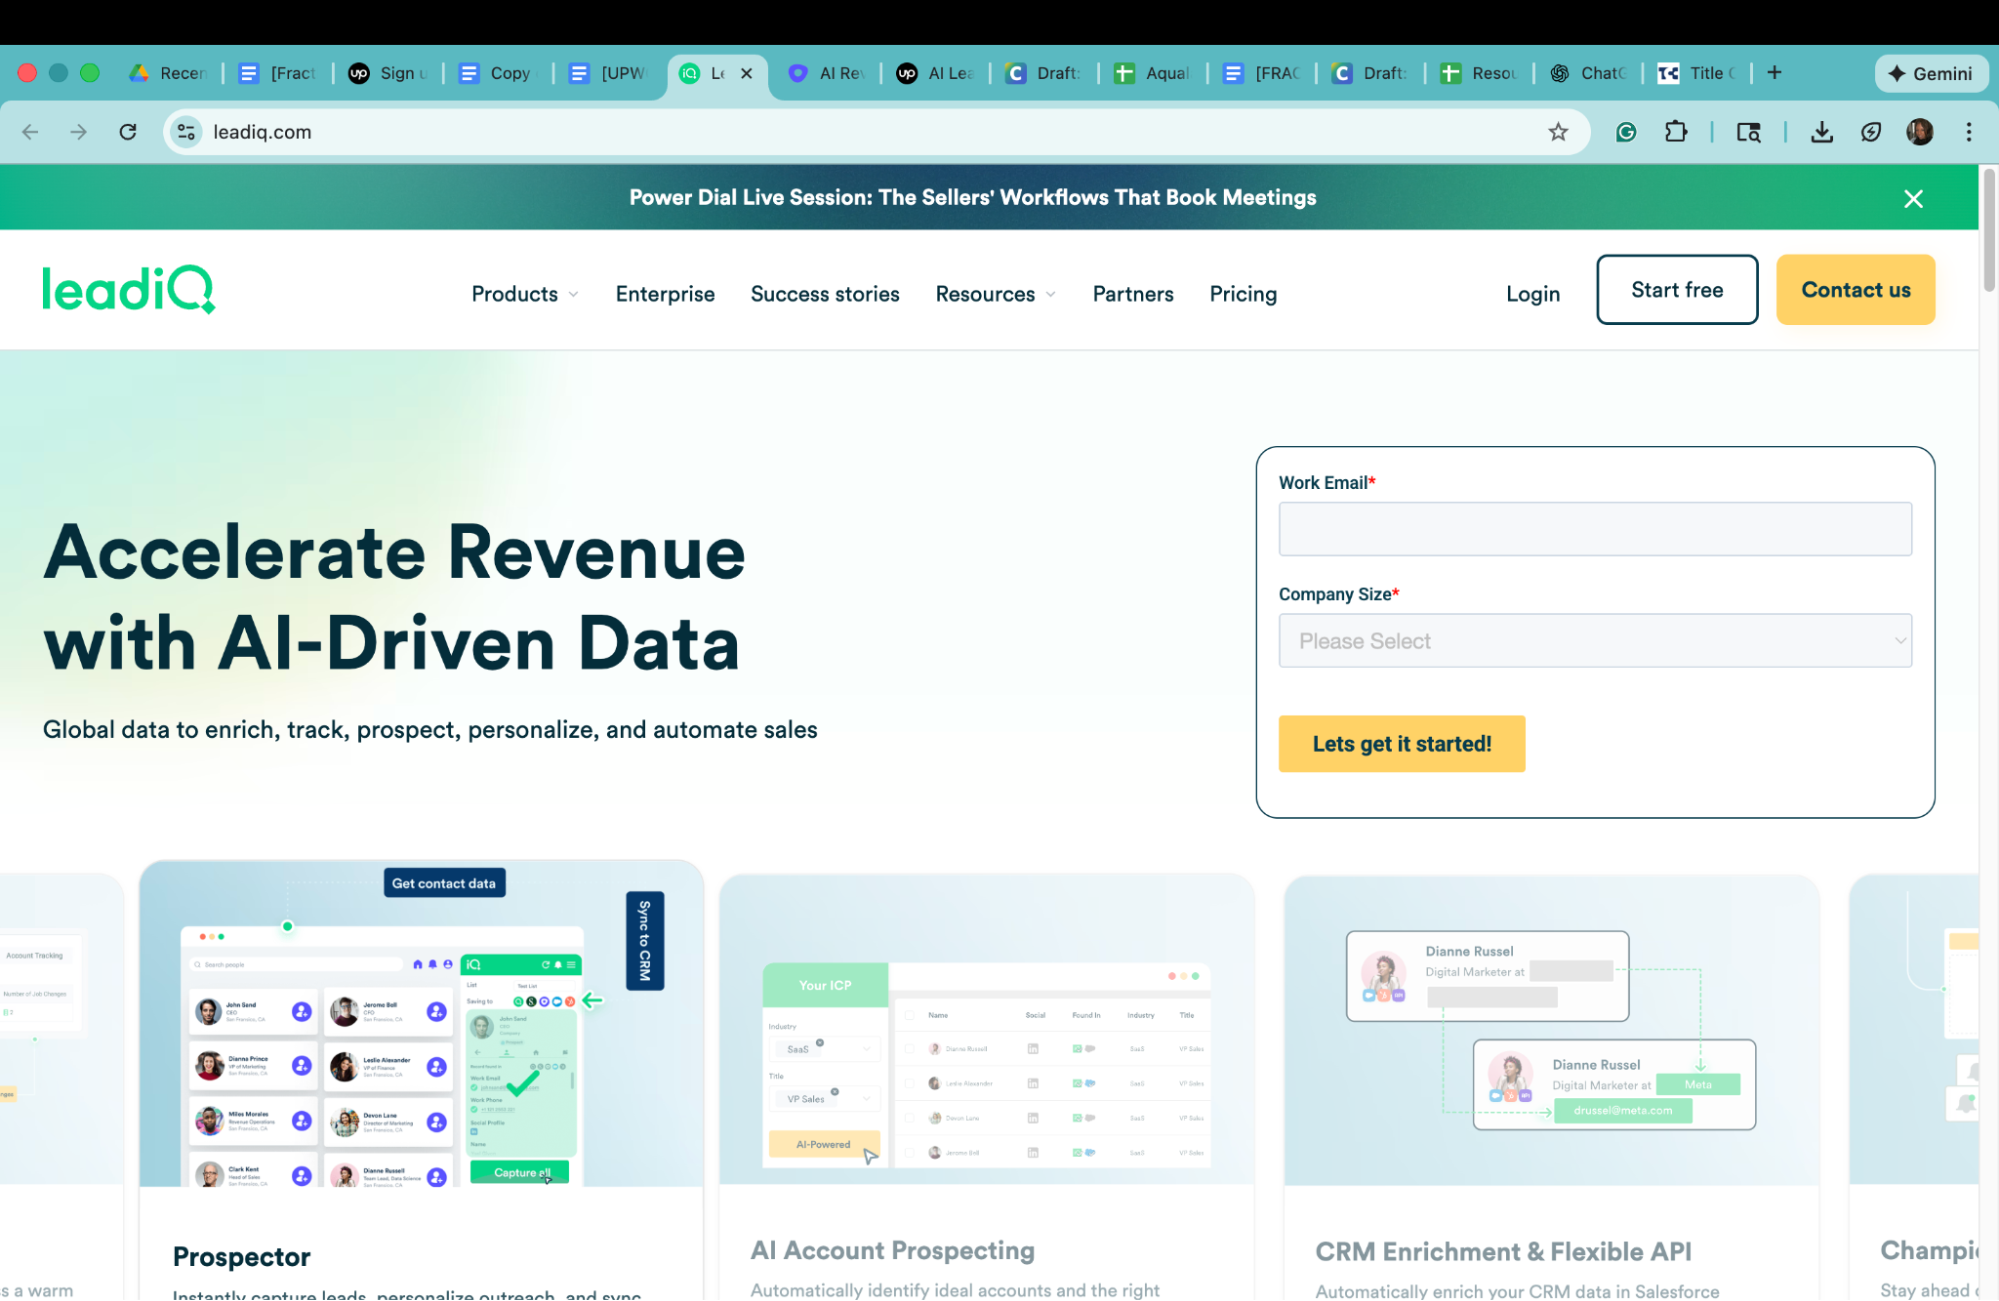Open the Company Size Please Select dropdown
Viewport: 1999px width, 1301px height.
pyautogui.click(x=1595, y=641)
